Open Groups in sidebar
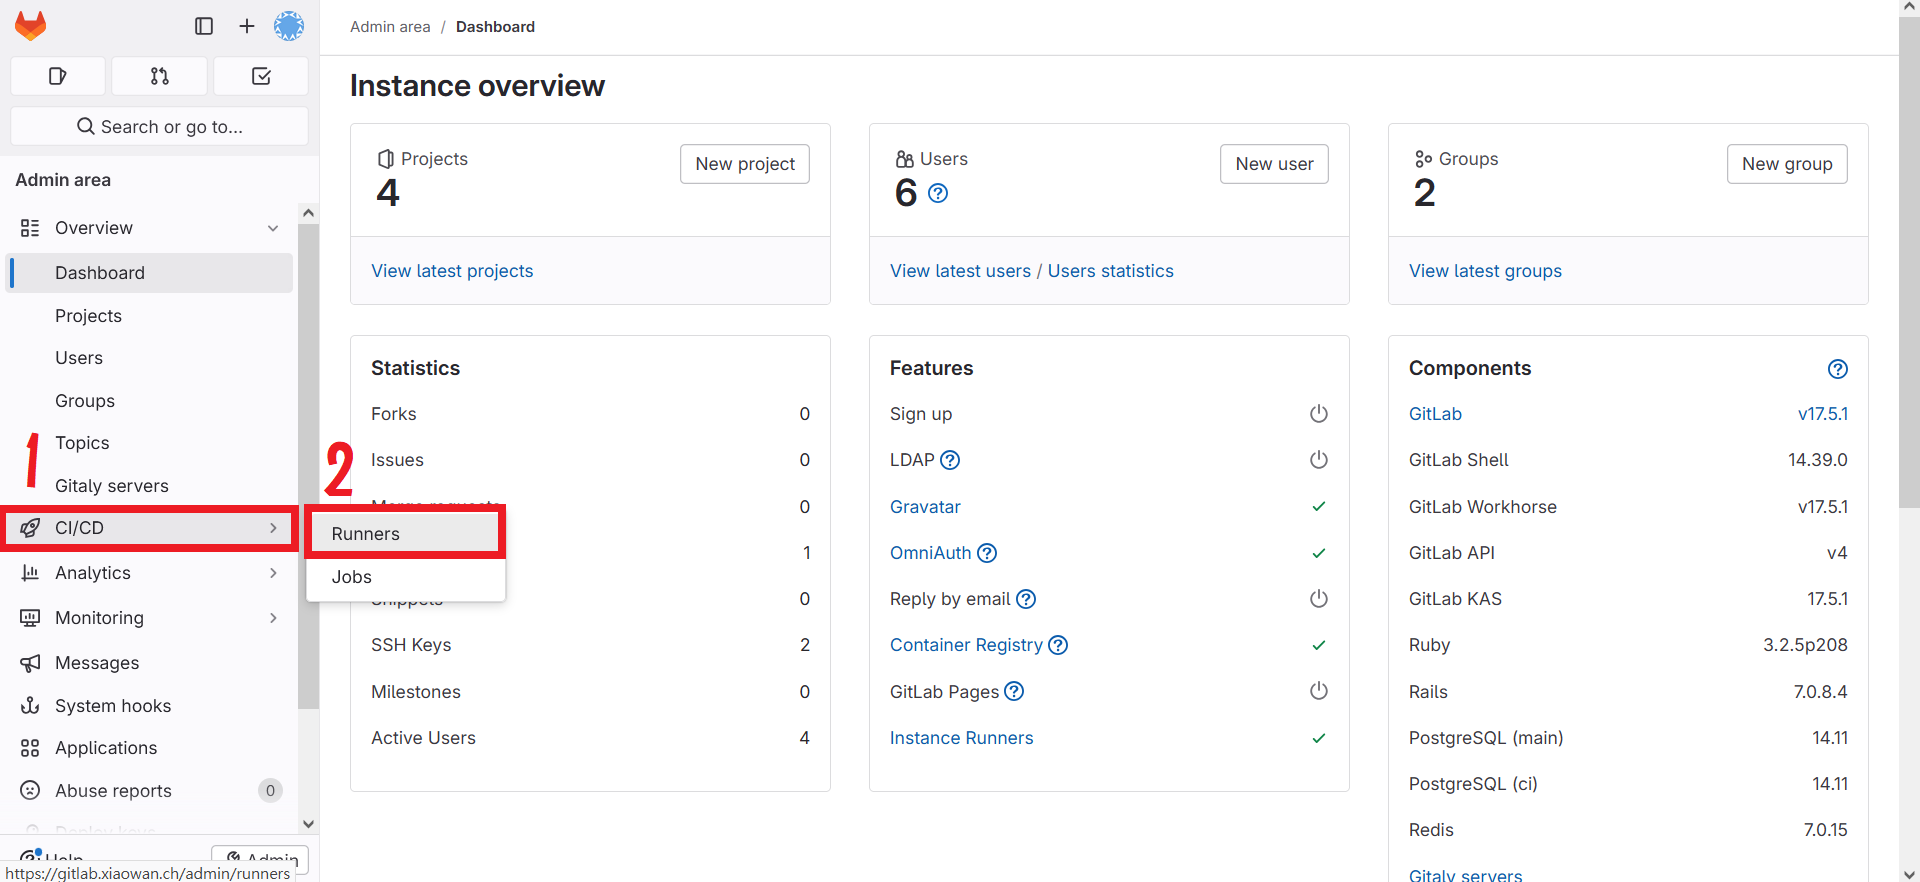 click(150, 401)
